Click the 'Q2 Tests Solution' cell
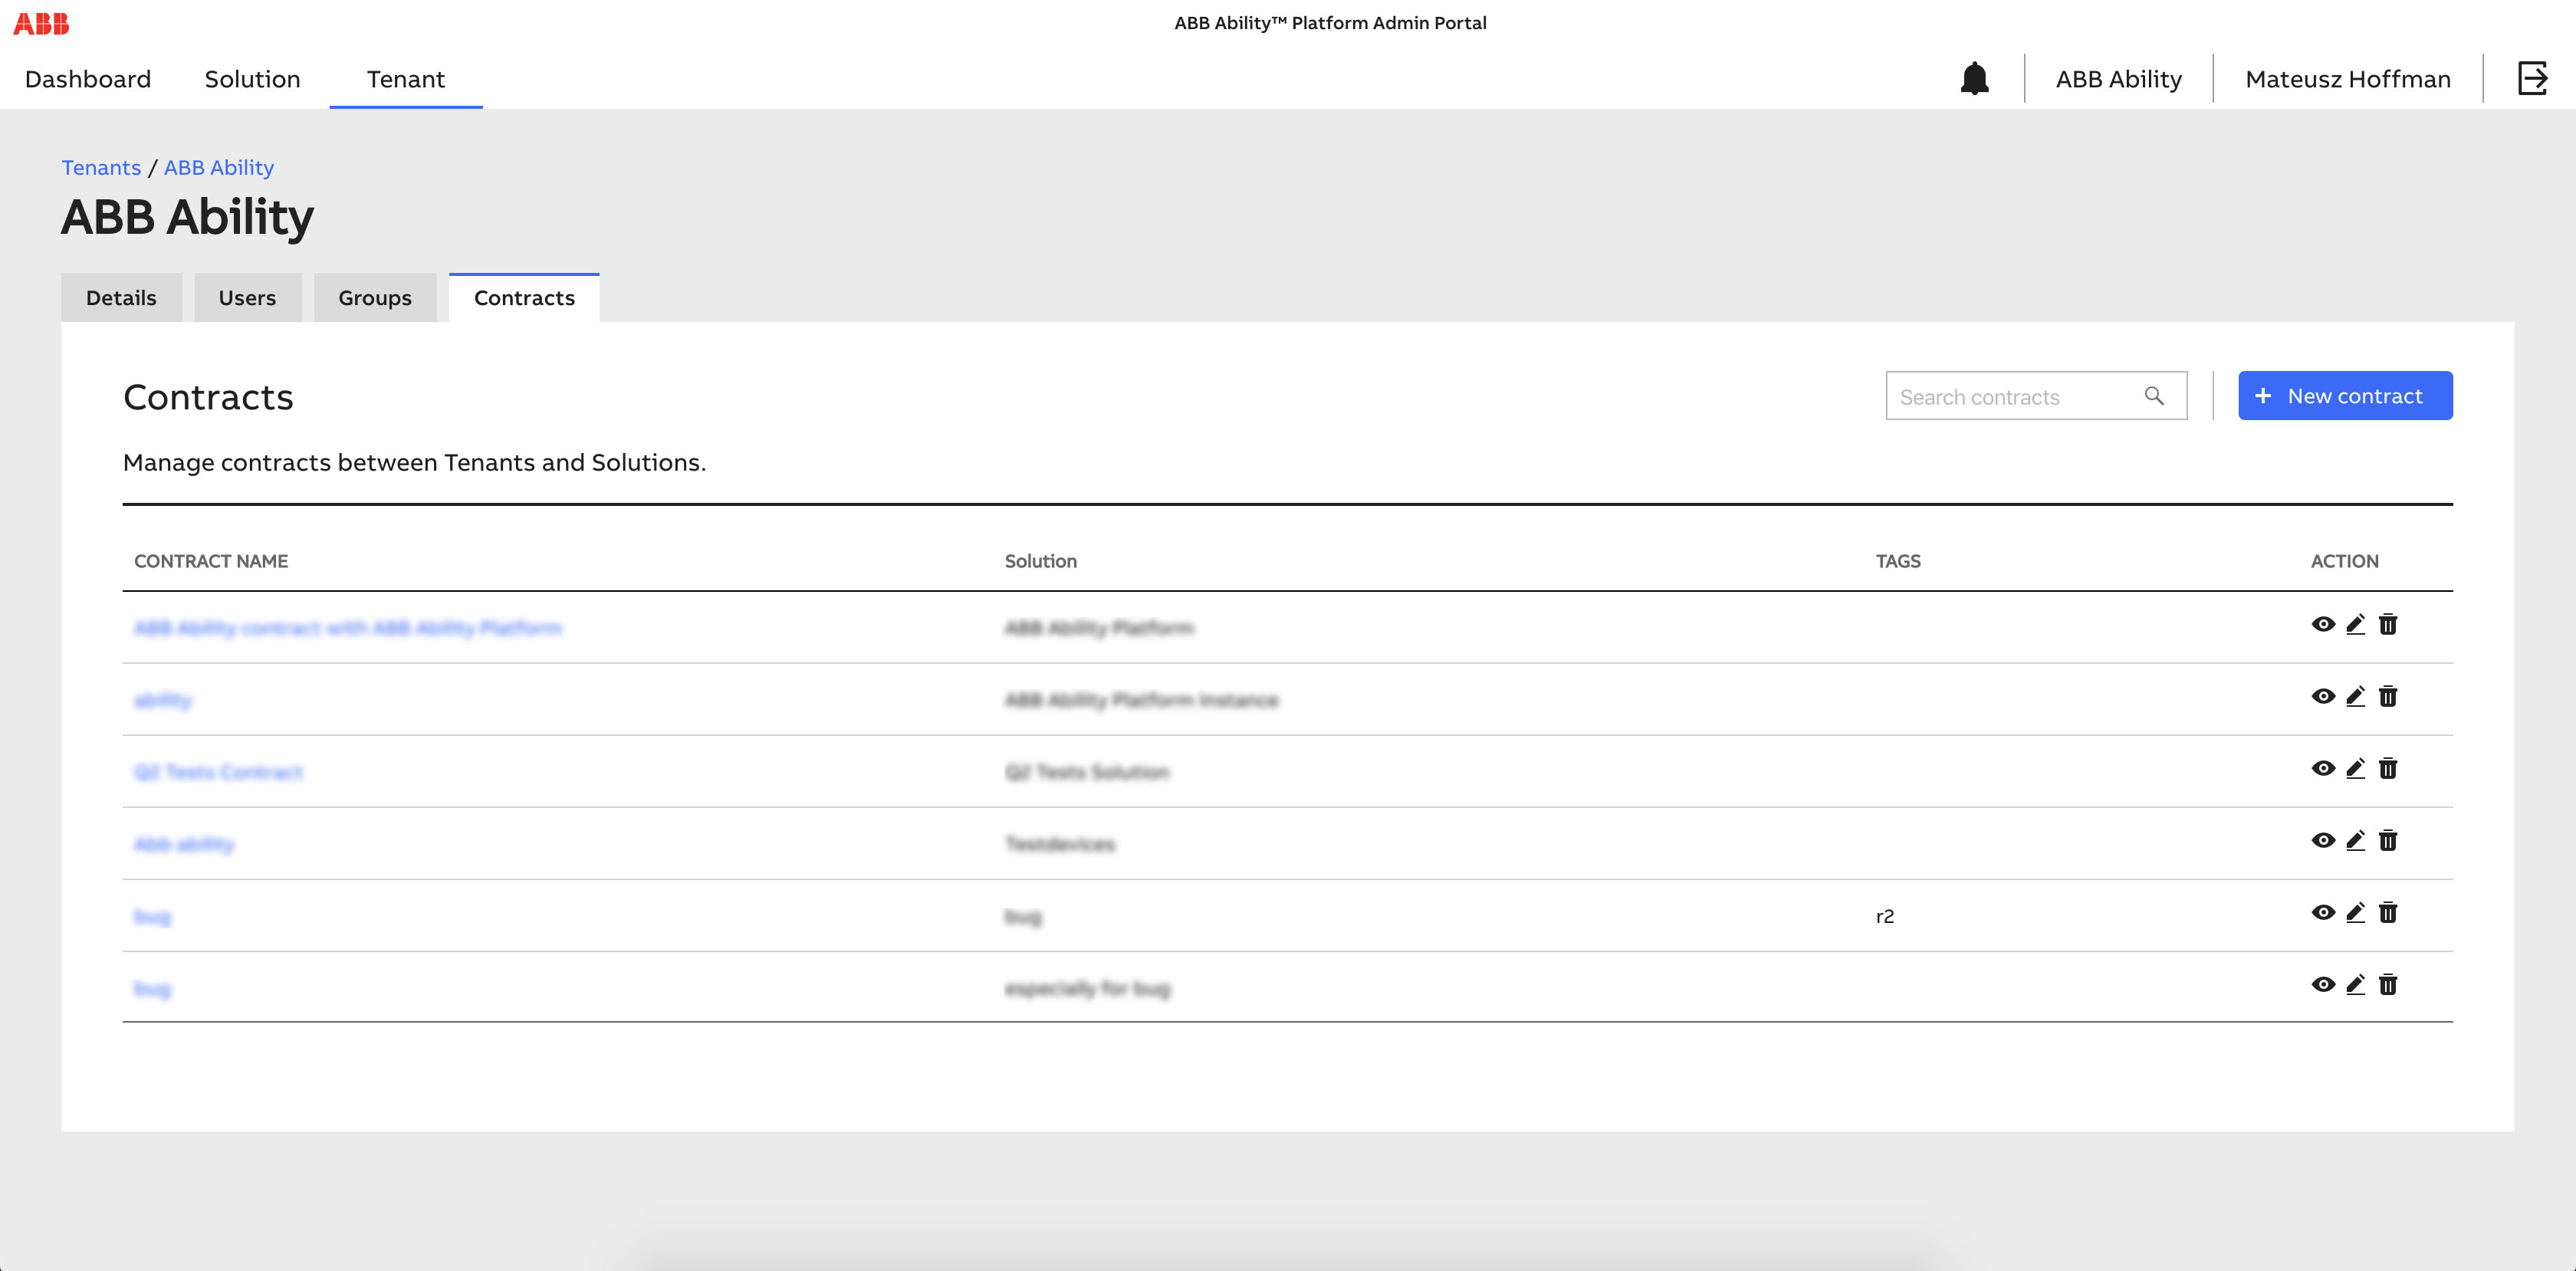 1087,772
